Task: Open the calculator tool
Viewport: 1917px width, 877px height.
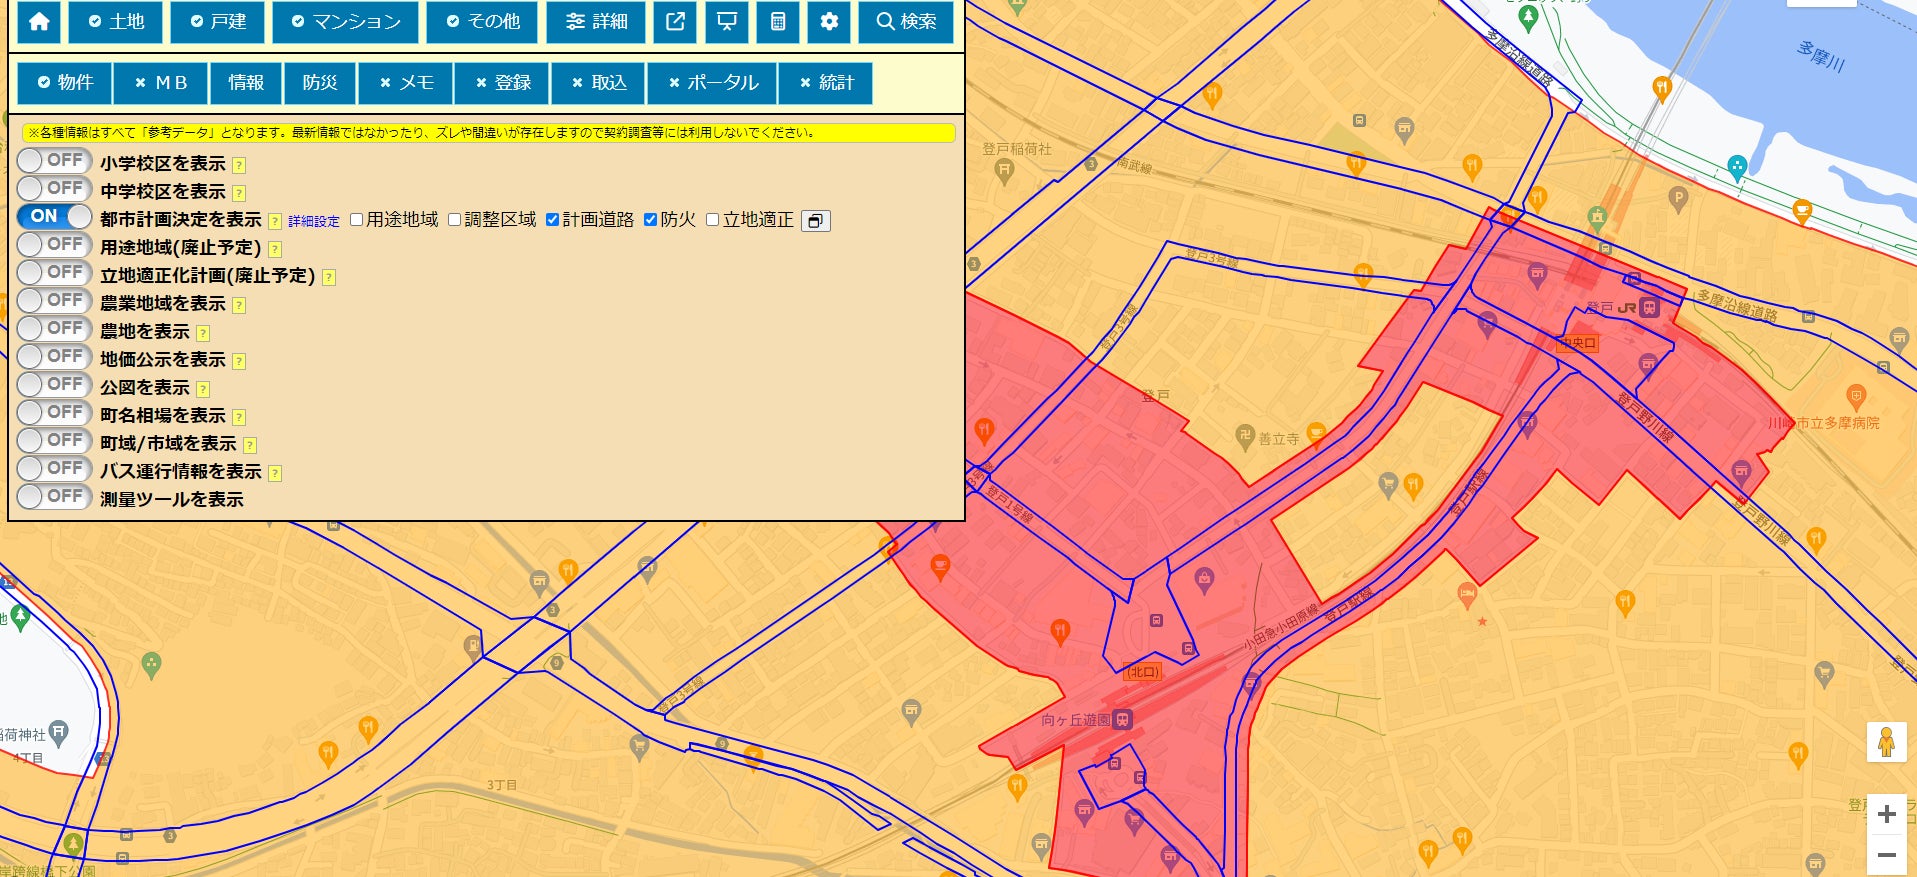Action: [778, 22]
